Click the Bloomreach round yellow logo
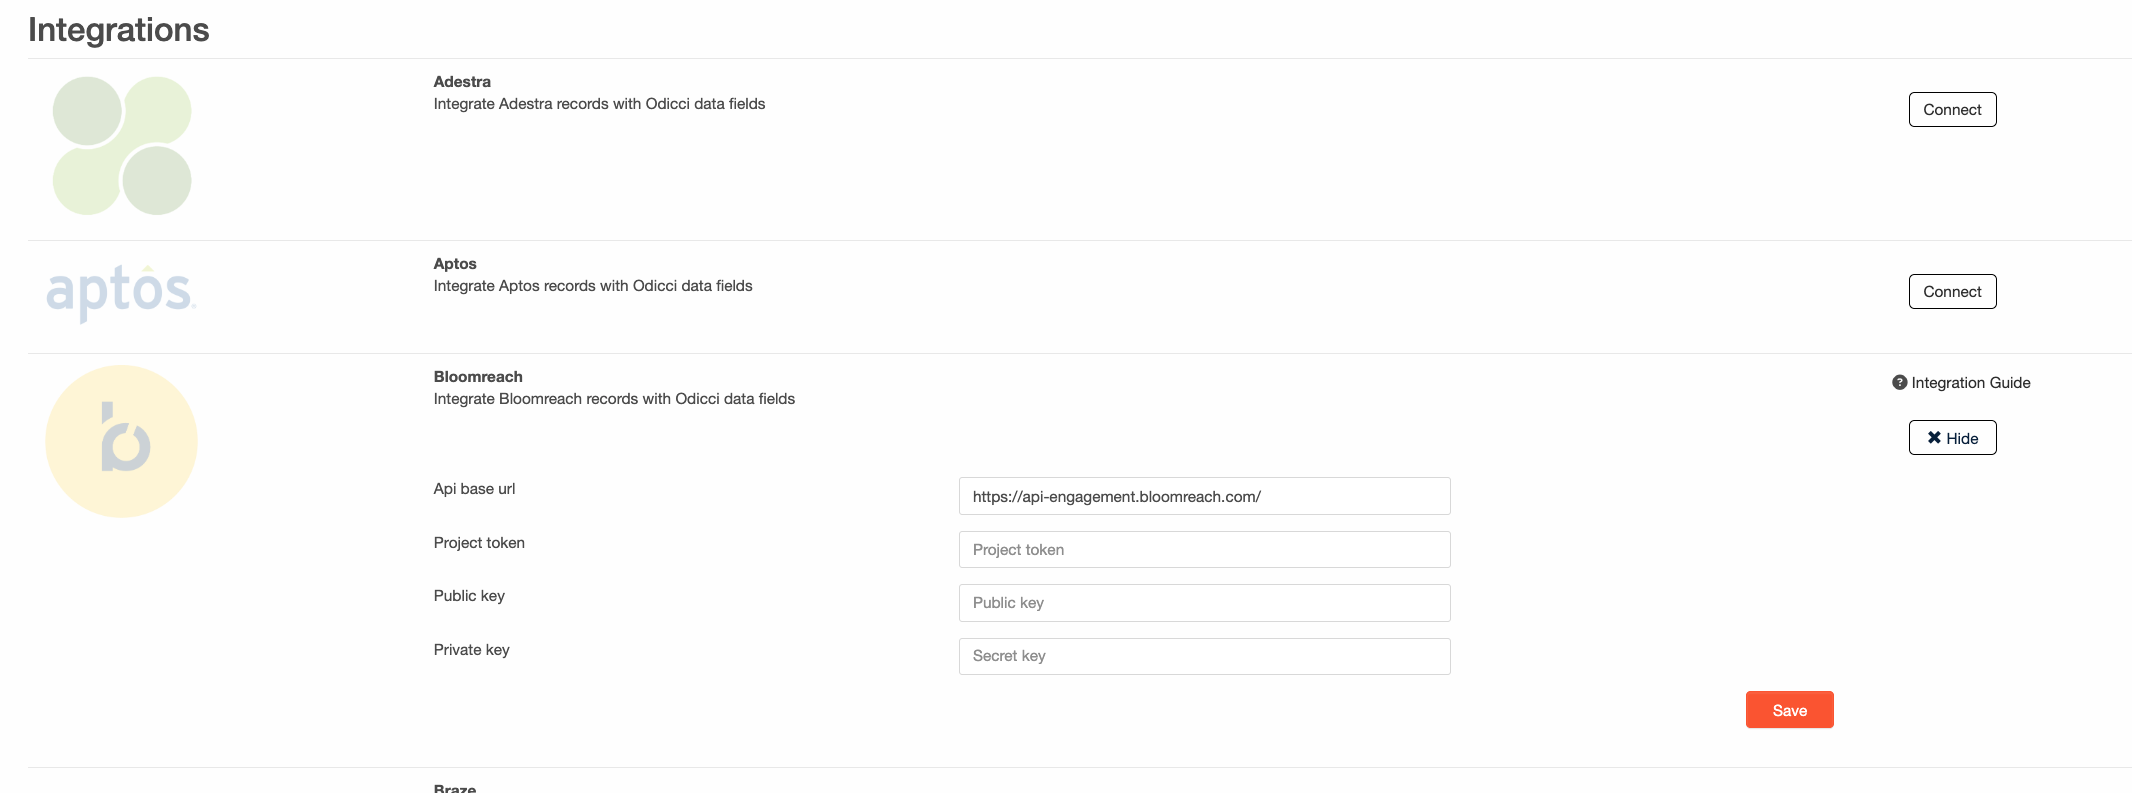This screenshot has height=793, width=2132. pos(122,441)
